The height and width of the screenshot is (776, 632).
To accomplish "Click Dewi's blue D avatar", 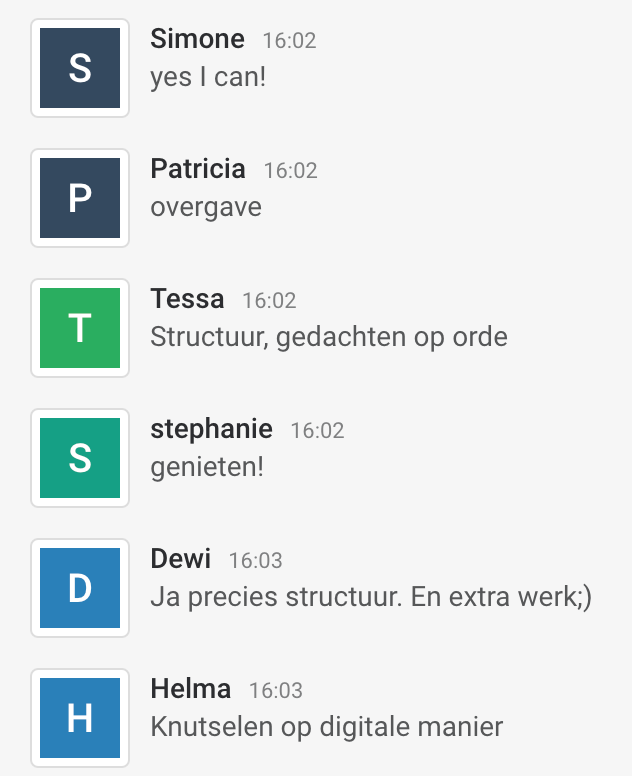I will pyautogui.click(x=80, y=588).
